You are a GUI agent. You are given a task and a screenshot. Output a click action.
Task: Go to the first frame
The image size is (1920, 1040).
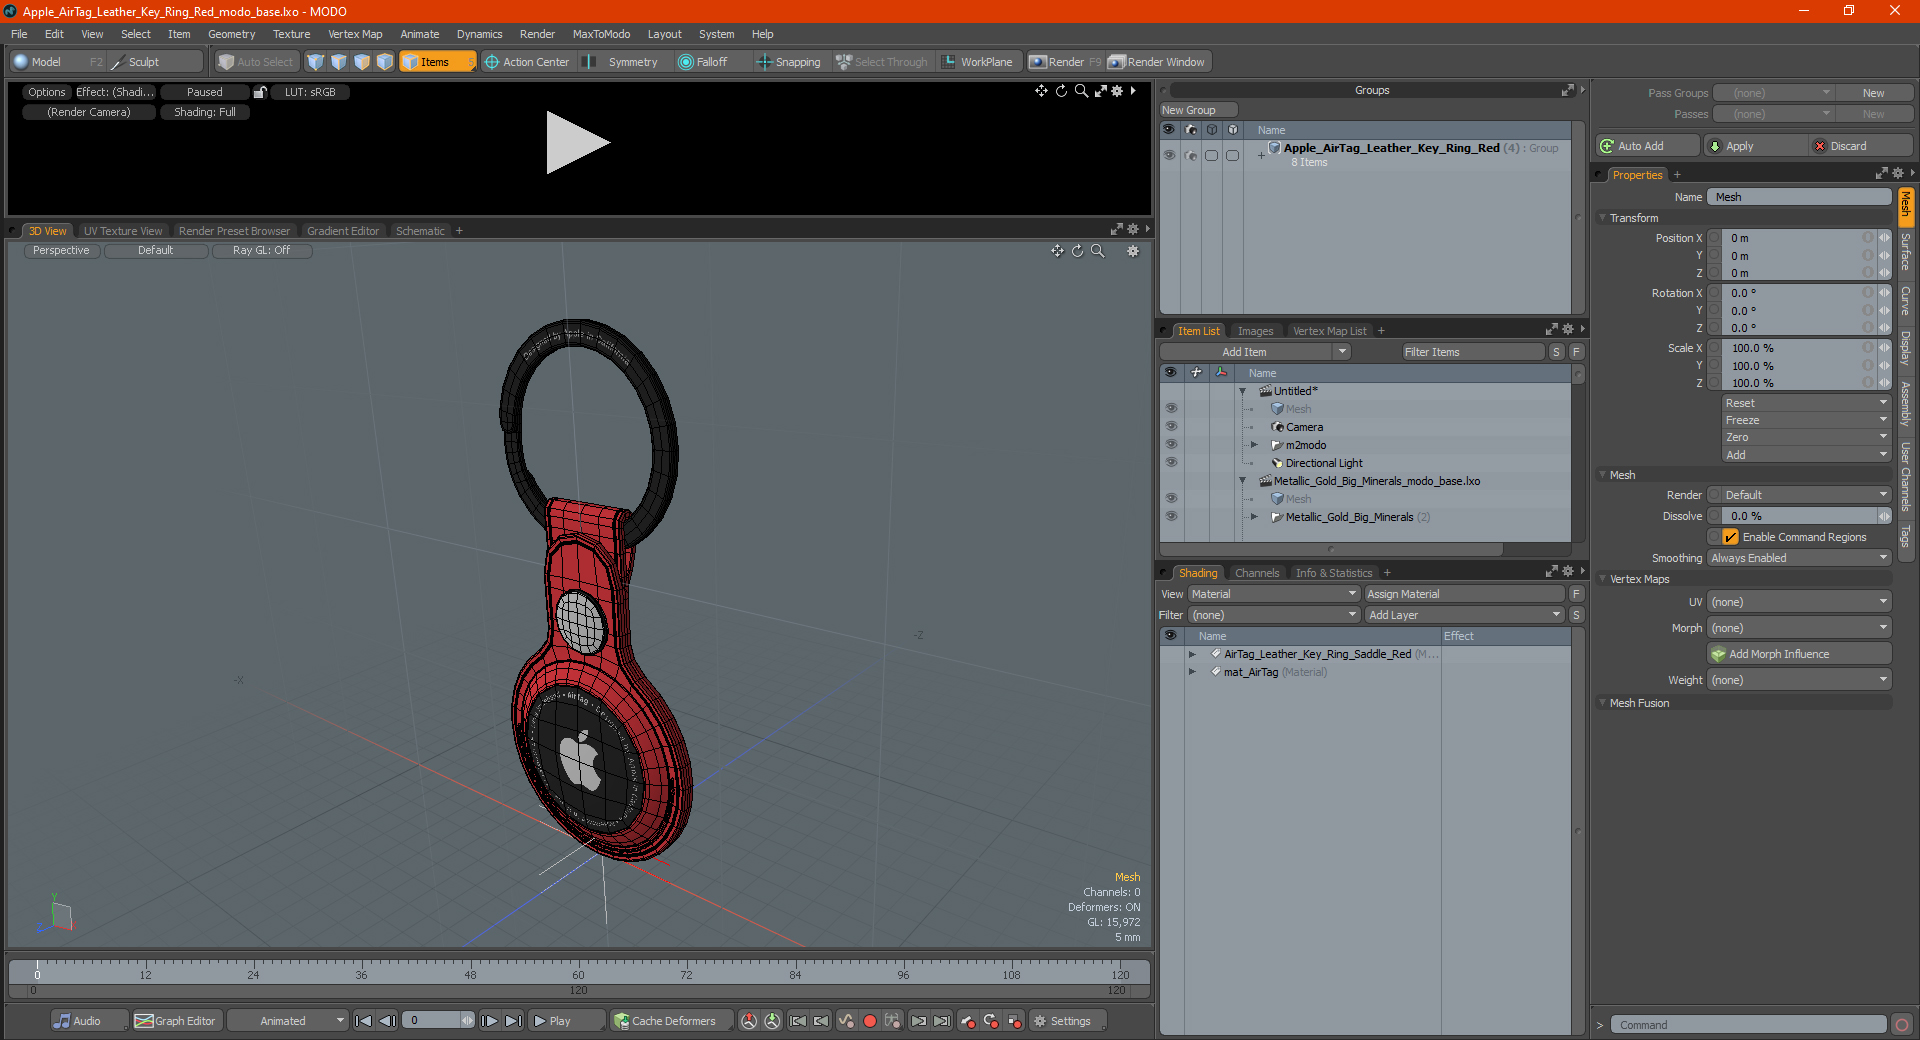[x=364, y=1021]
